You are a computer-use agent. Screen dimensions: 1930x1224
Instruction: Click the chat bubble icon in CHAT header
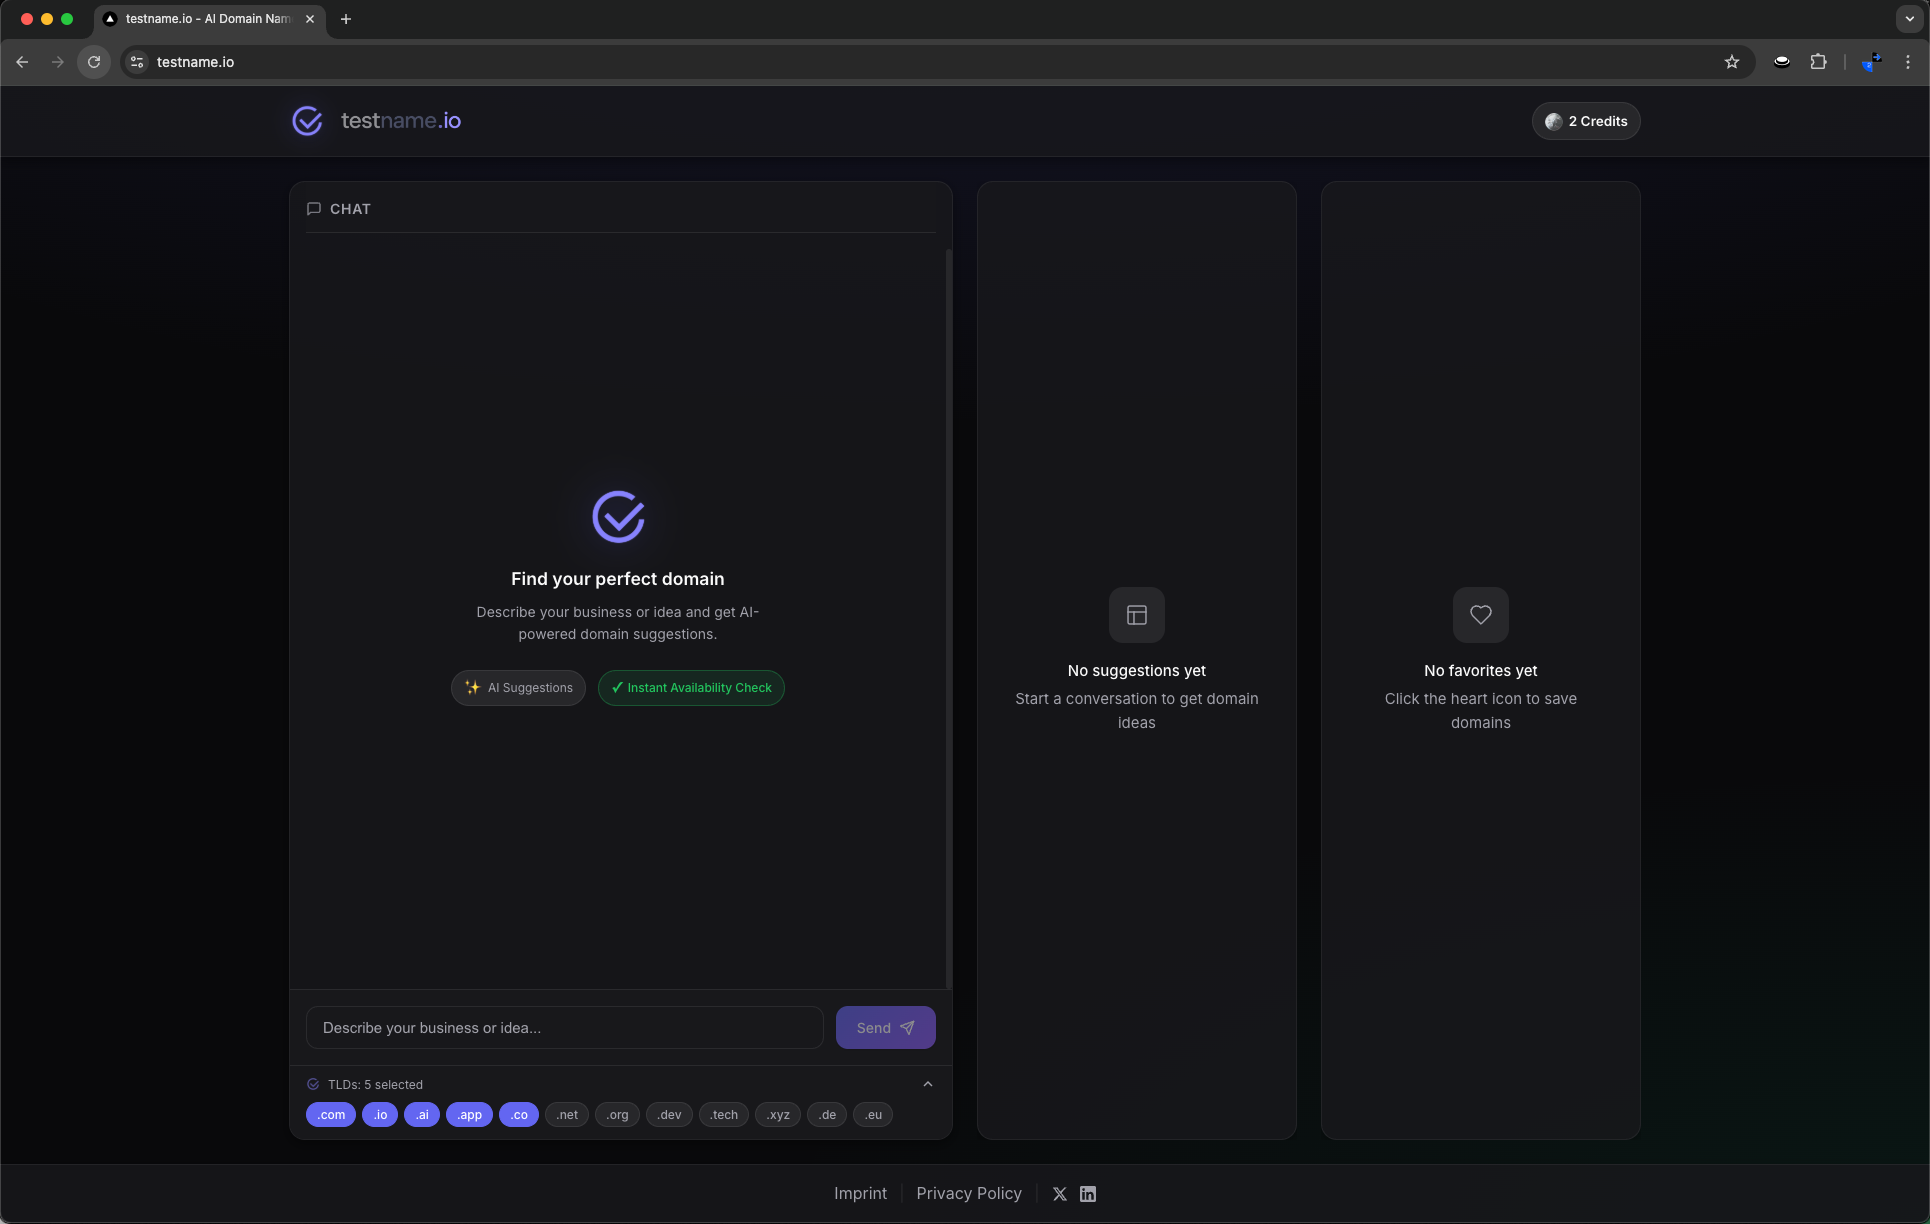314,208
